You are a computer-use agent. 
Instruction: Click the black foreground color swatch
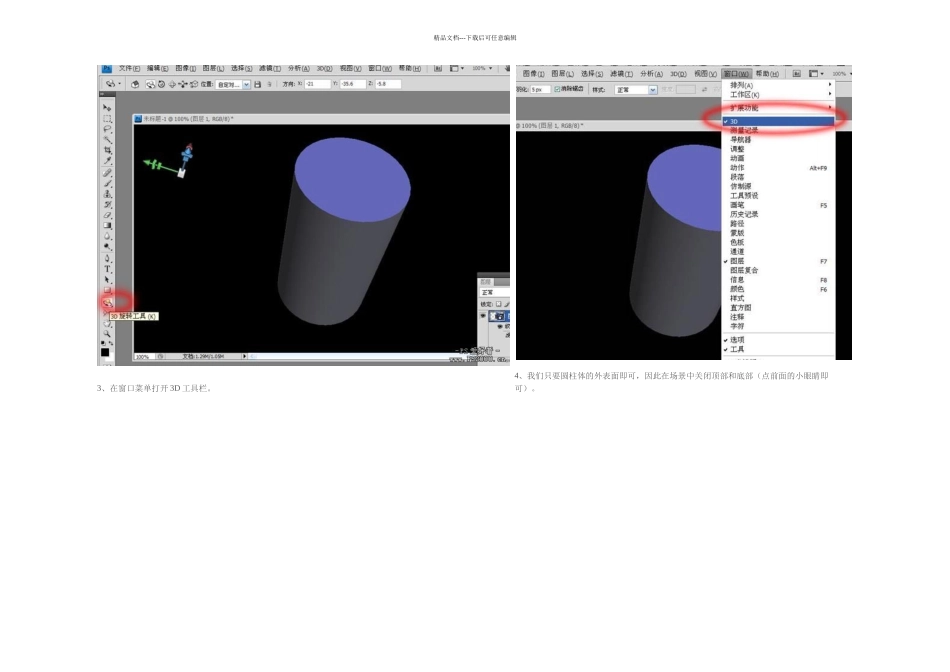coord(105,352)
